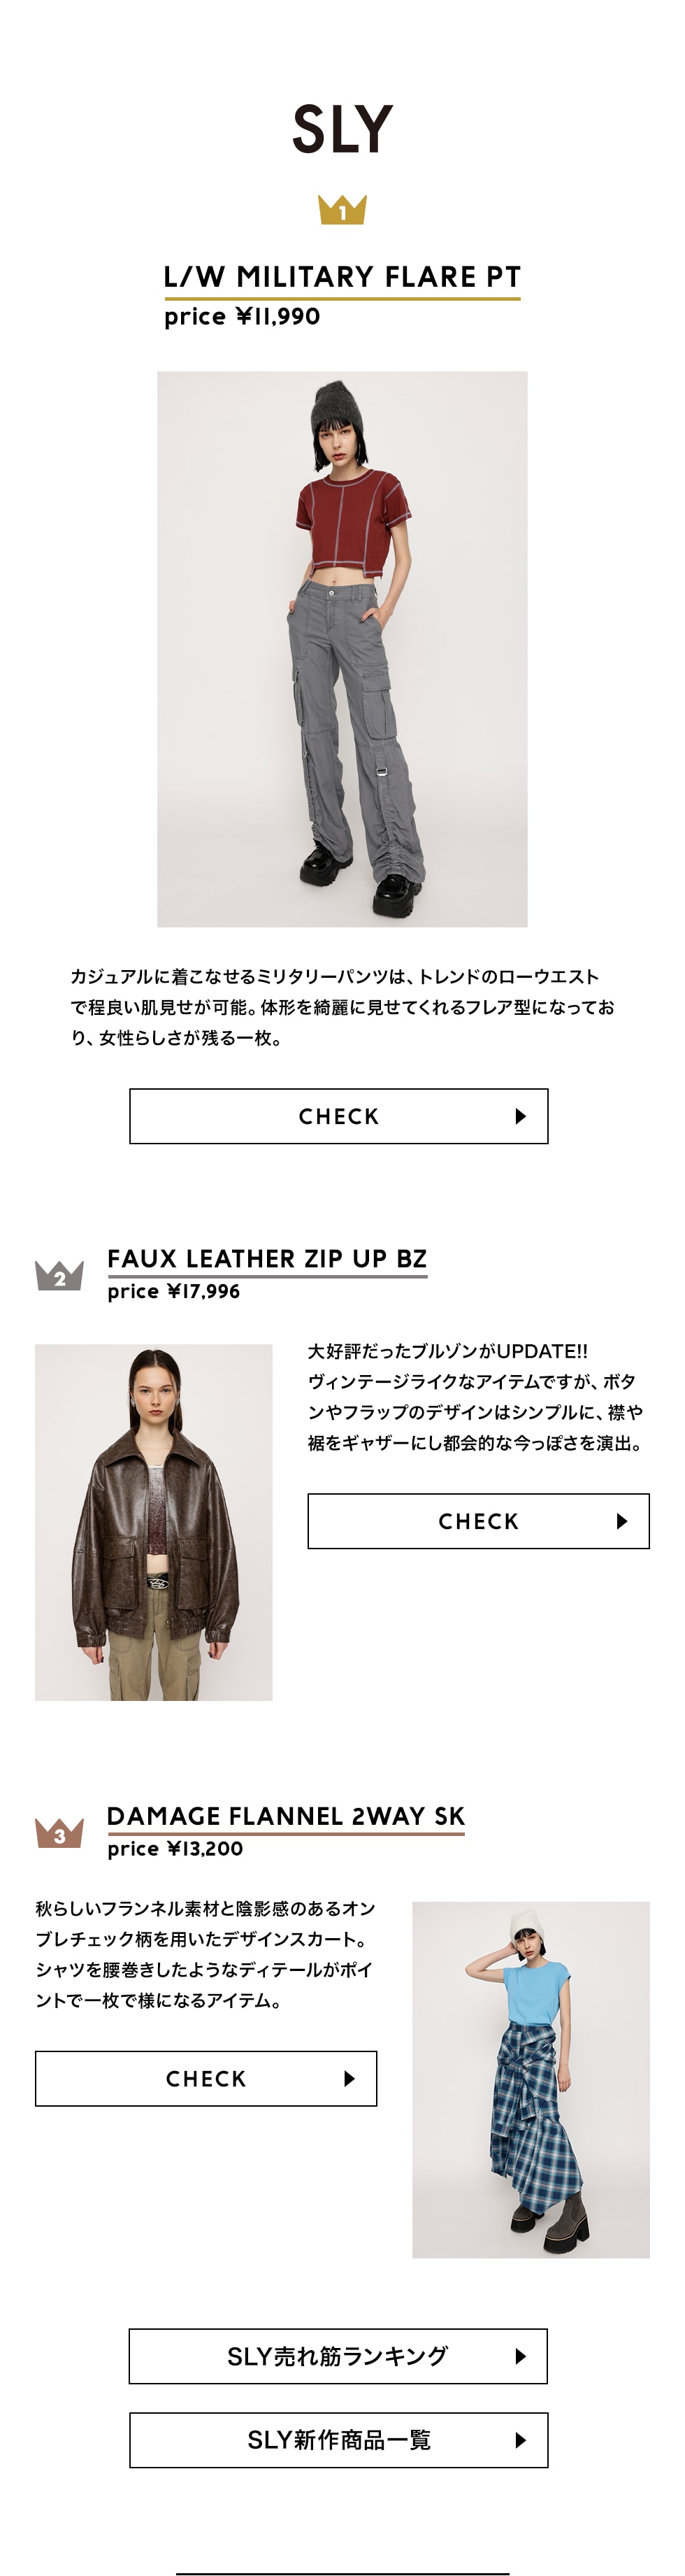Open L/W MILITARY FLARE PT title link

pyautogui.click(x=342, y=277)
